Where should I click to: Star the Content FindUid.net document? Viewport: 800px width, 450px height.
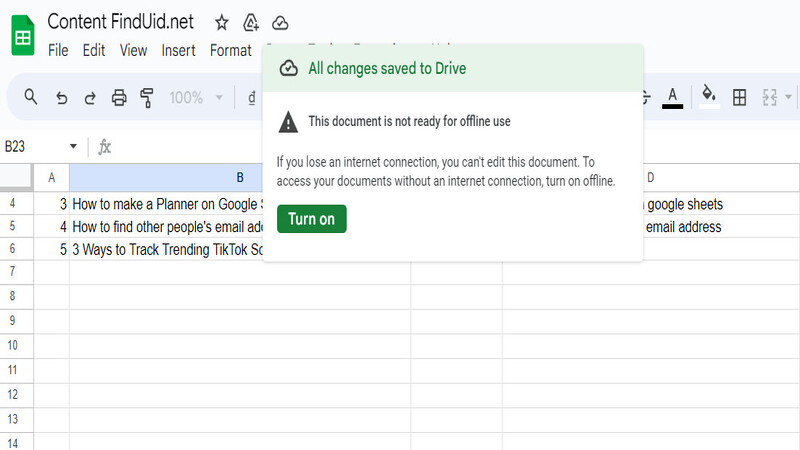coord(221,22)
